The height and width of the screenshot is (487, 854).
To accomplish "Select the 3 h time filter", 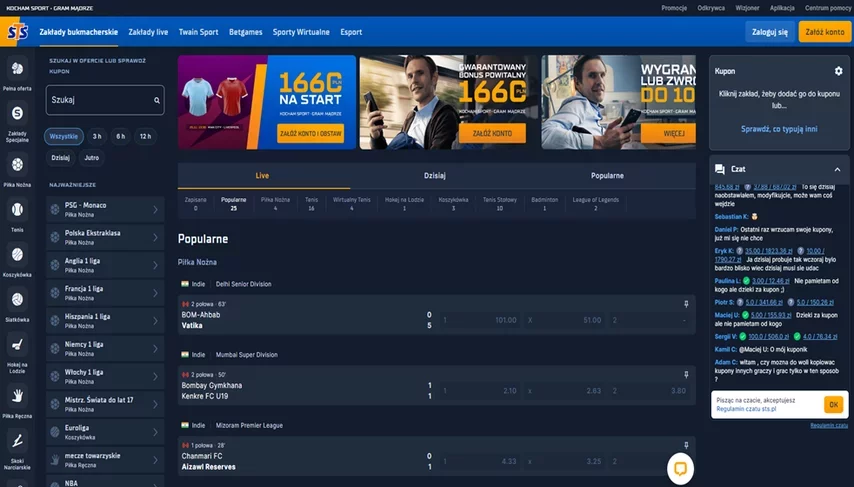I will pyautogui.click(x=97, y=136).
